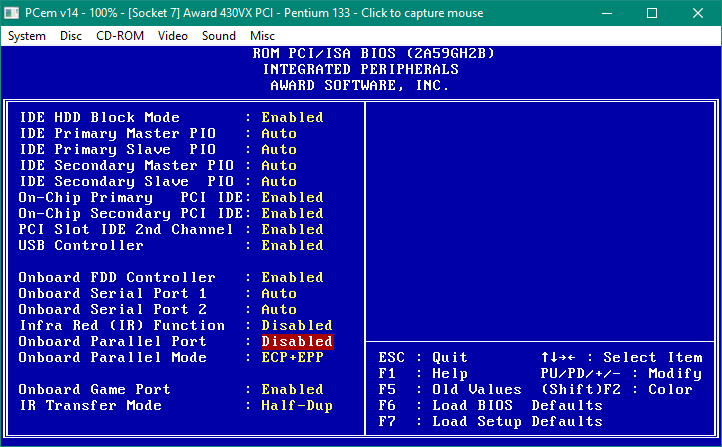Open the CD-ROM menu
Image resolution: width=722 pixels, height=447 pixels.
[120, 36]
